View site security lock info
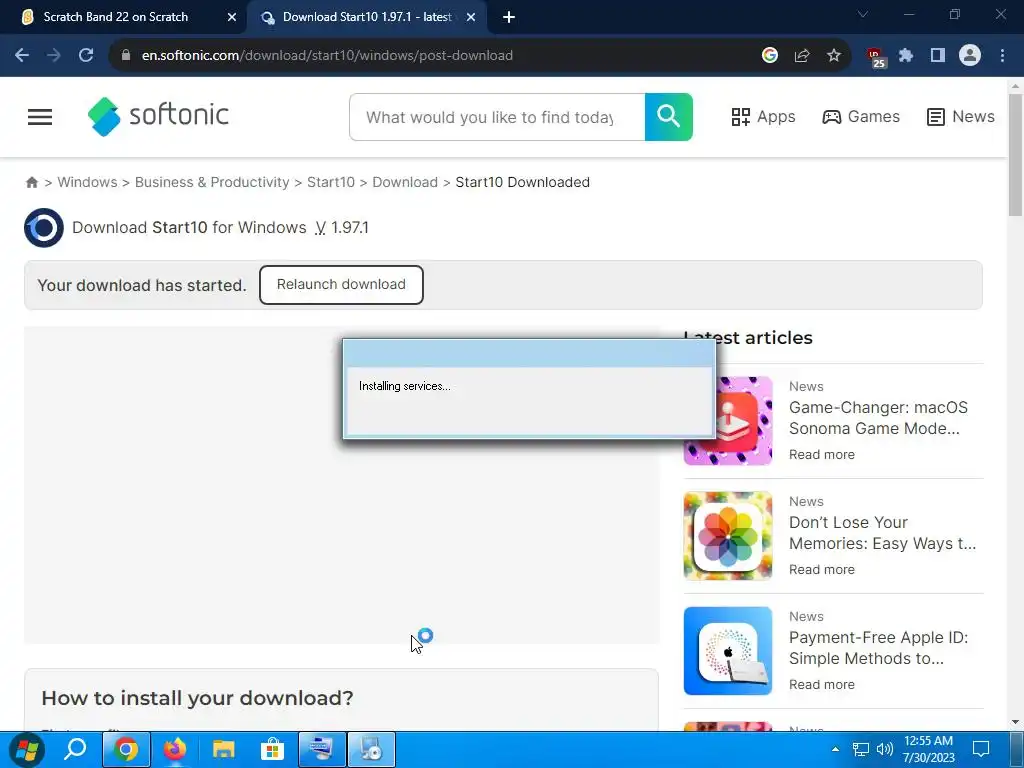The image size is (1024, 768). point(126,56)
